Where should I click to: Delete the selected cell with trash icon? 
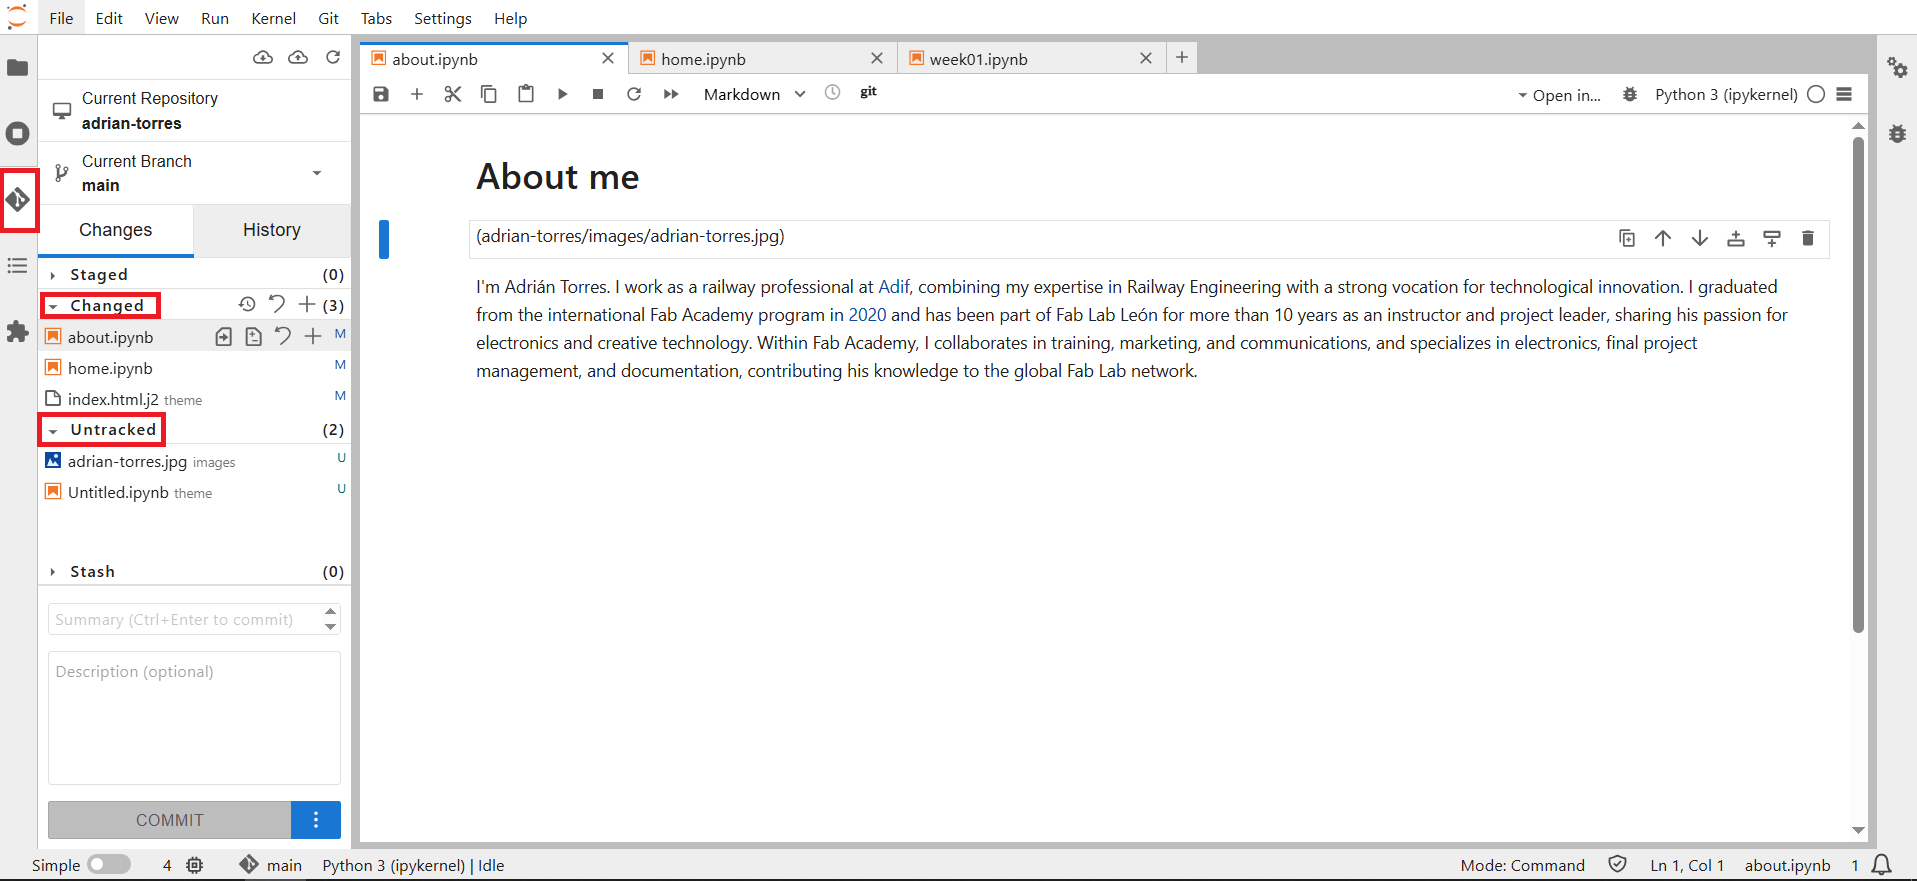[x=1807, y=238]
